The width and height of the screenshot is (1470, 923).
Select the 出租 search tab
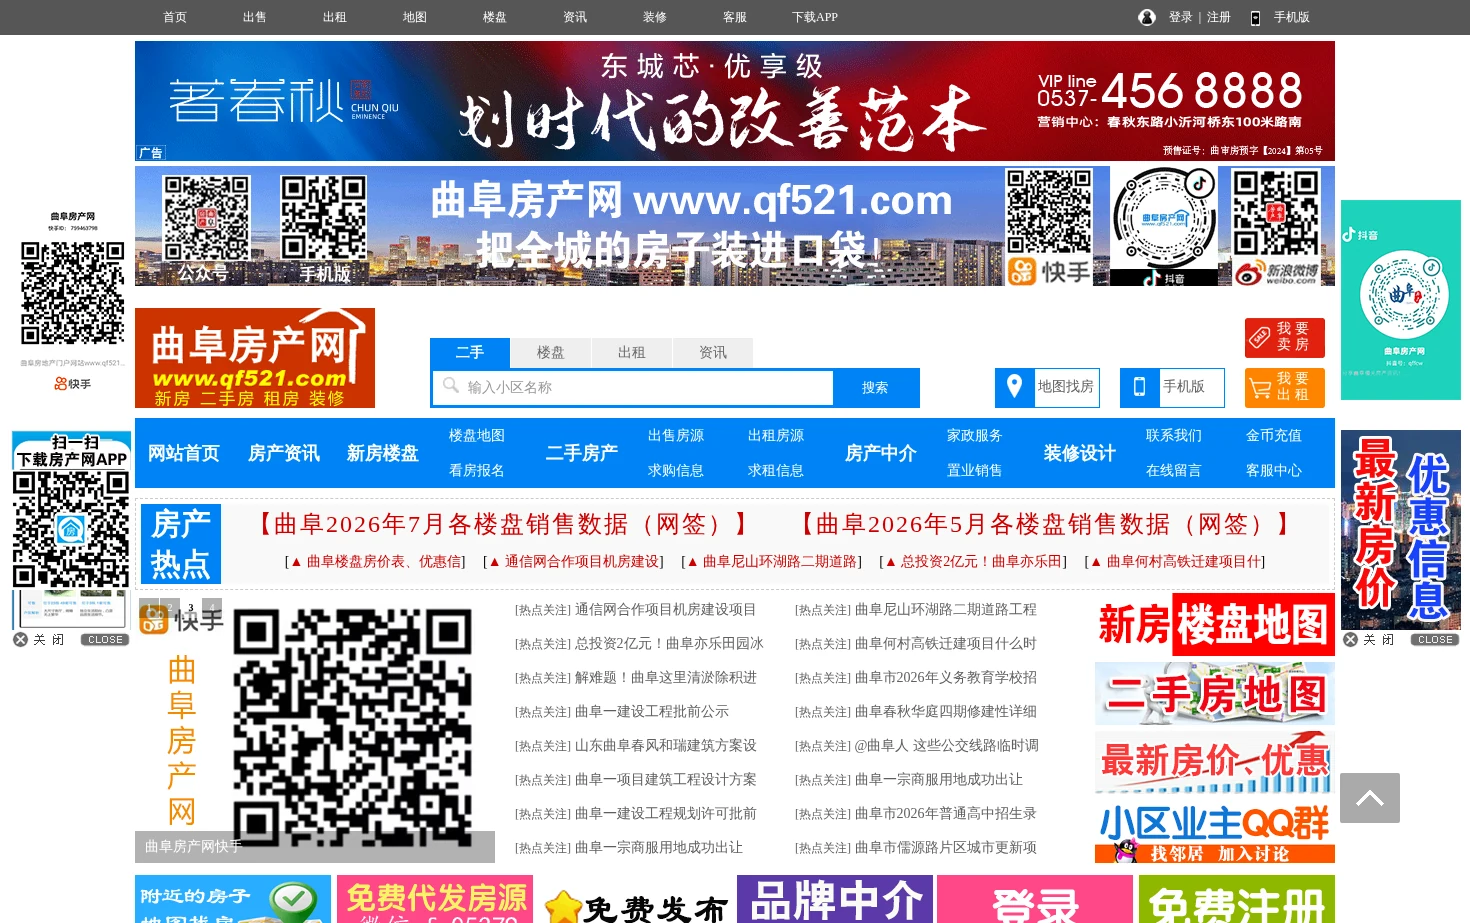pyautogui.click(x=632, y=353)
